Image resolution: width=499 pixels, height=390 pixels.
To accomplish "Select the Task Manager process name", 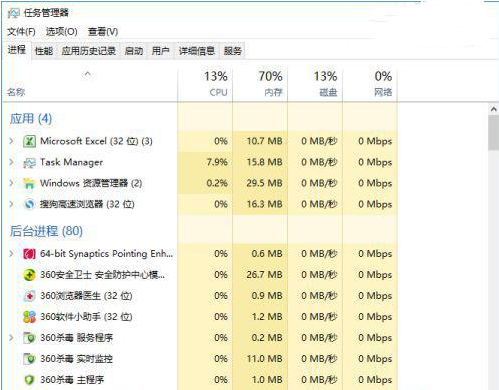I will [x=71, y=162].
